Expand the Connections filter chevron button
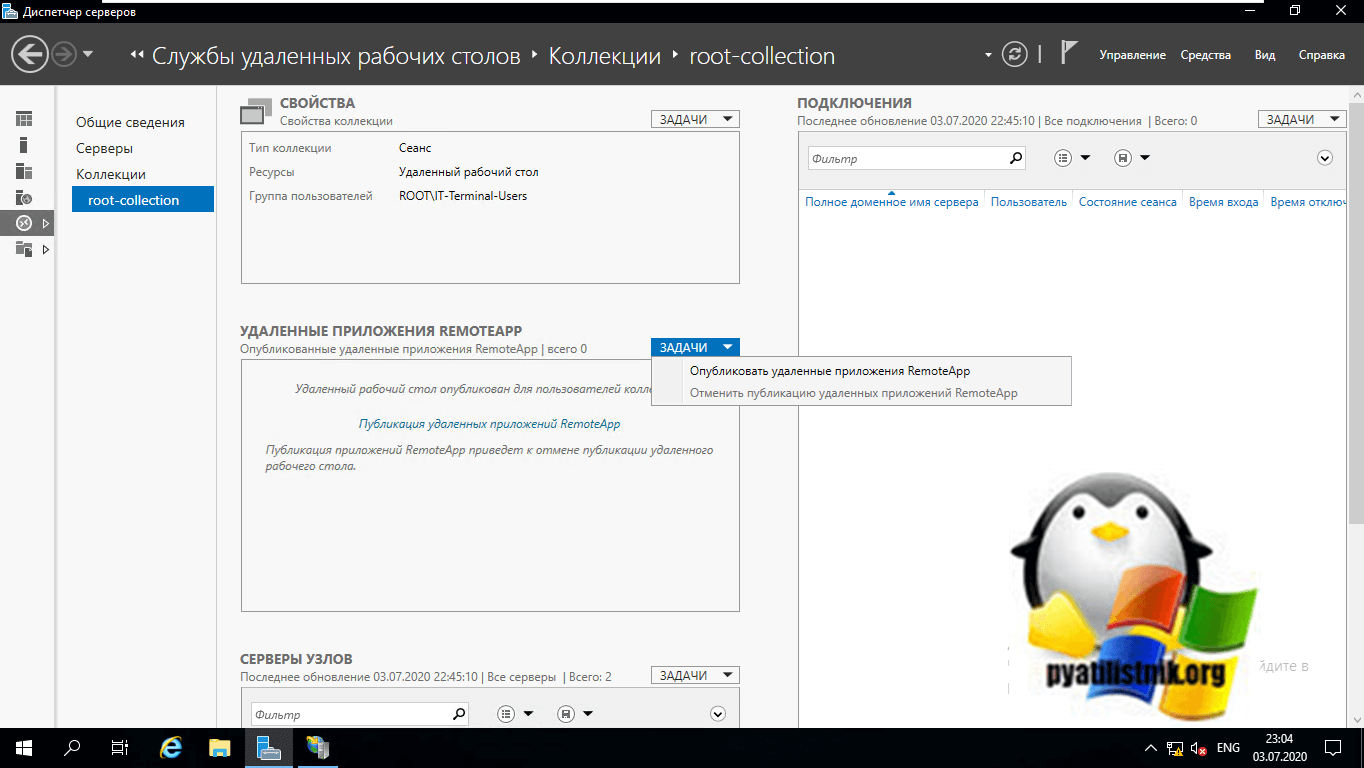1364x768 pixels. (1325, 158)
